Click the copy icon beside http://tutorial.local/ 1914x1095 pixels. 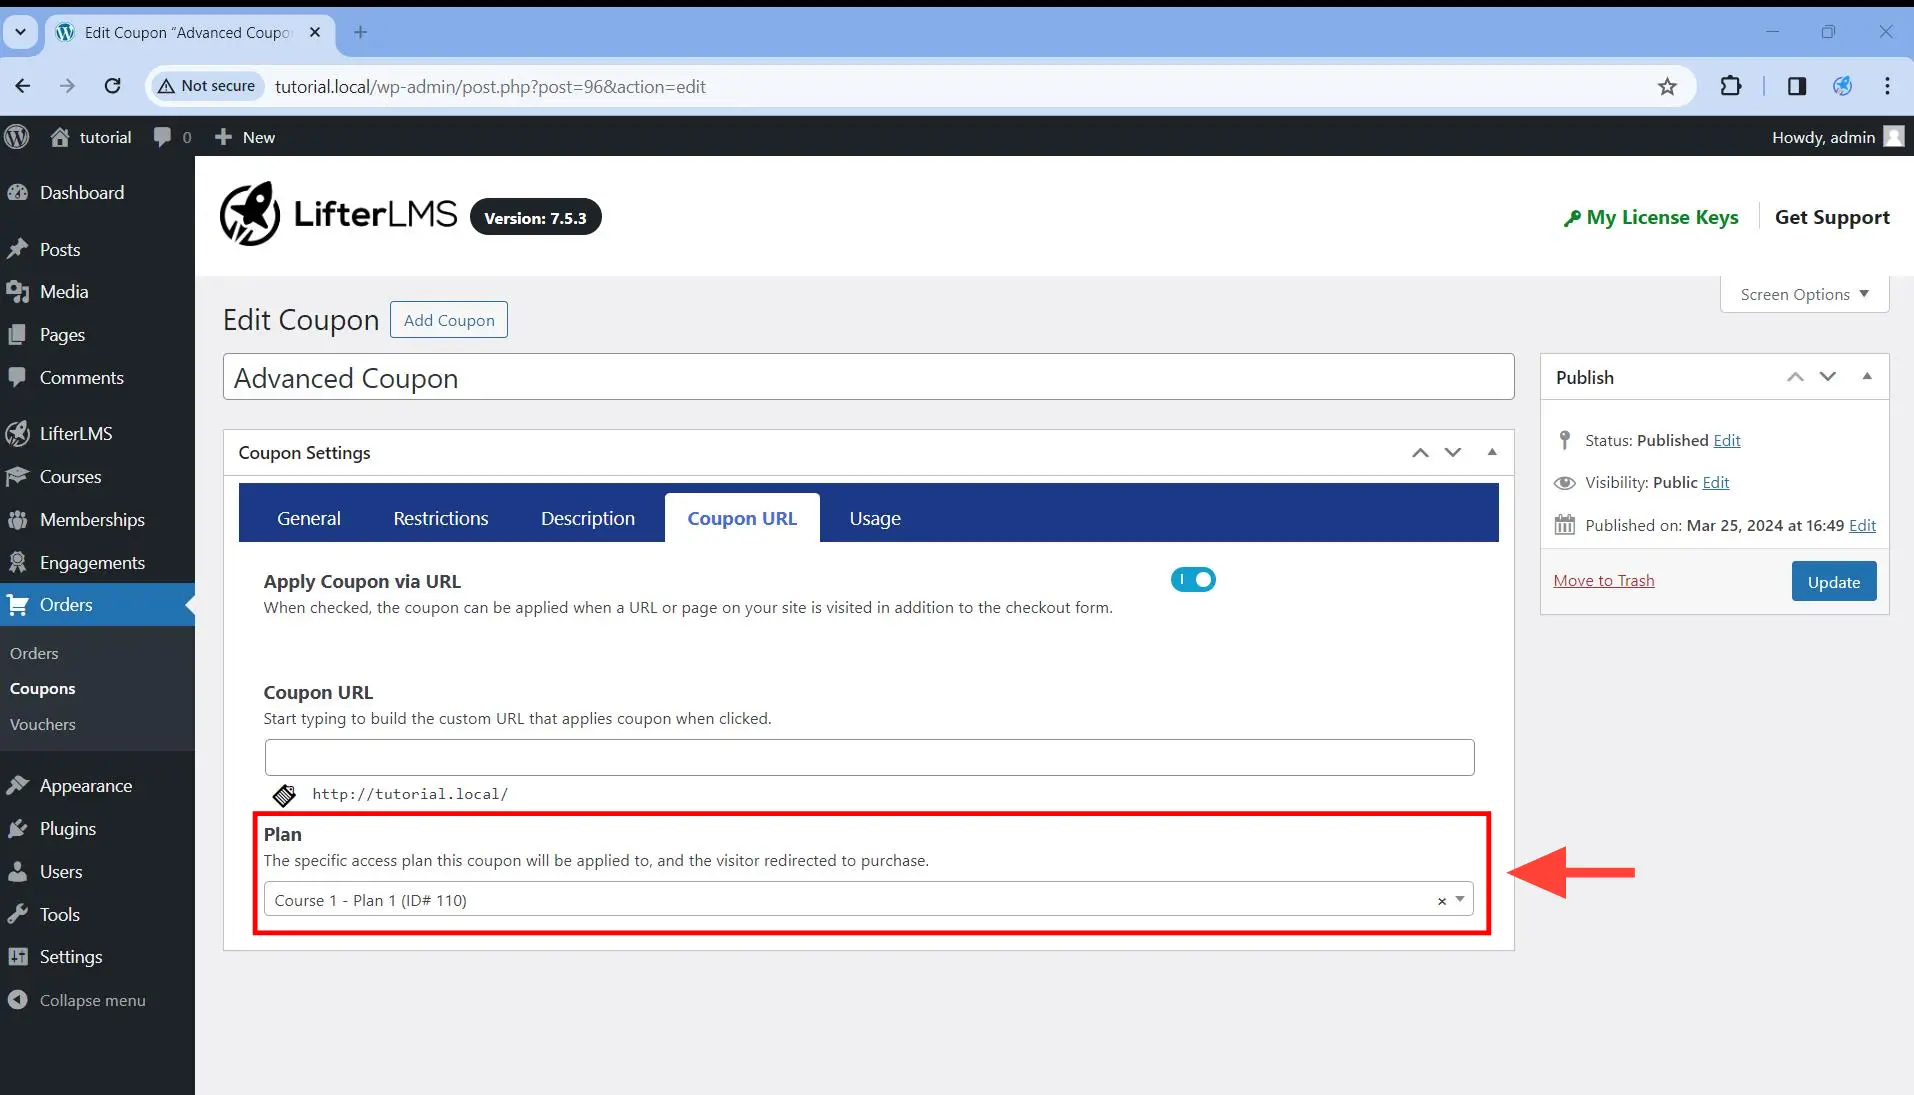pos(284,795)
